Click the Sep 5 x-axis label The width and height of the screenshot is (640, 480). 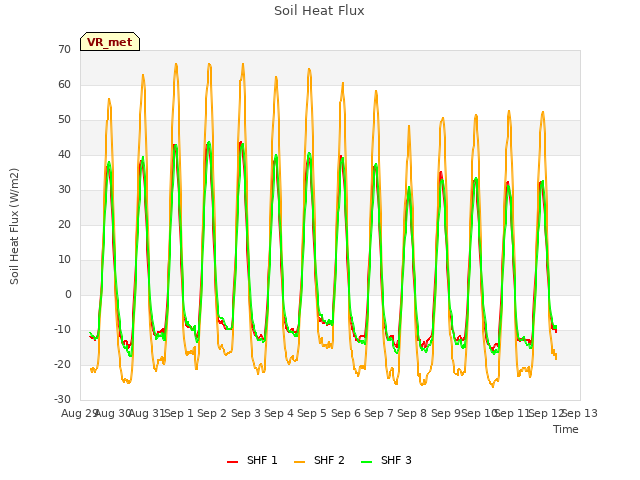[x=312, y=413]
